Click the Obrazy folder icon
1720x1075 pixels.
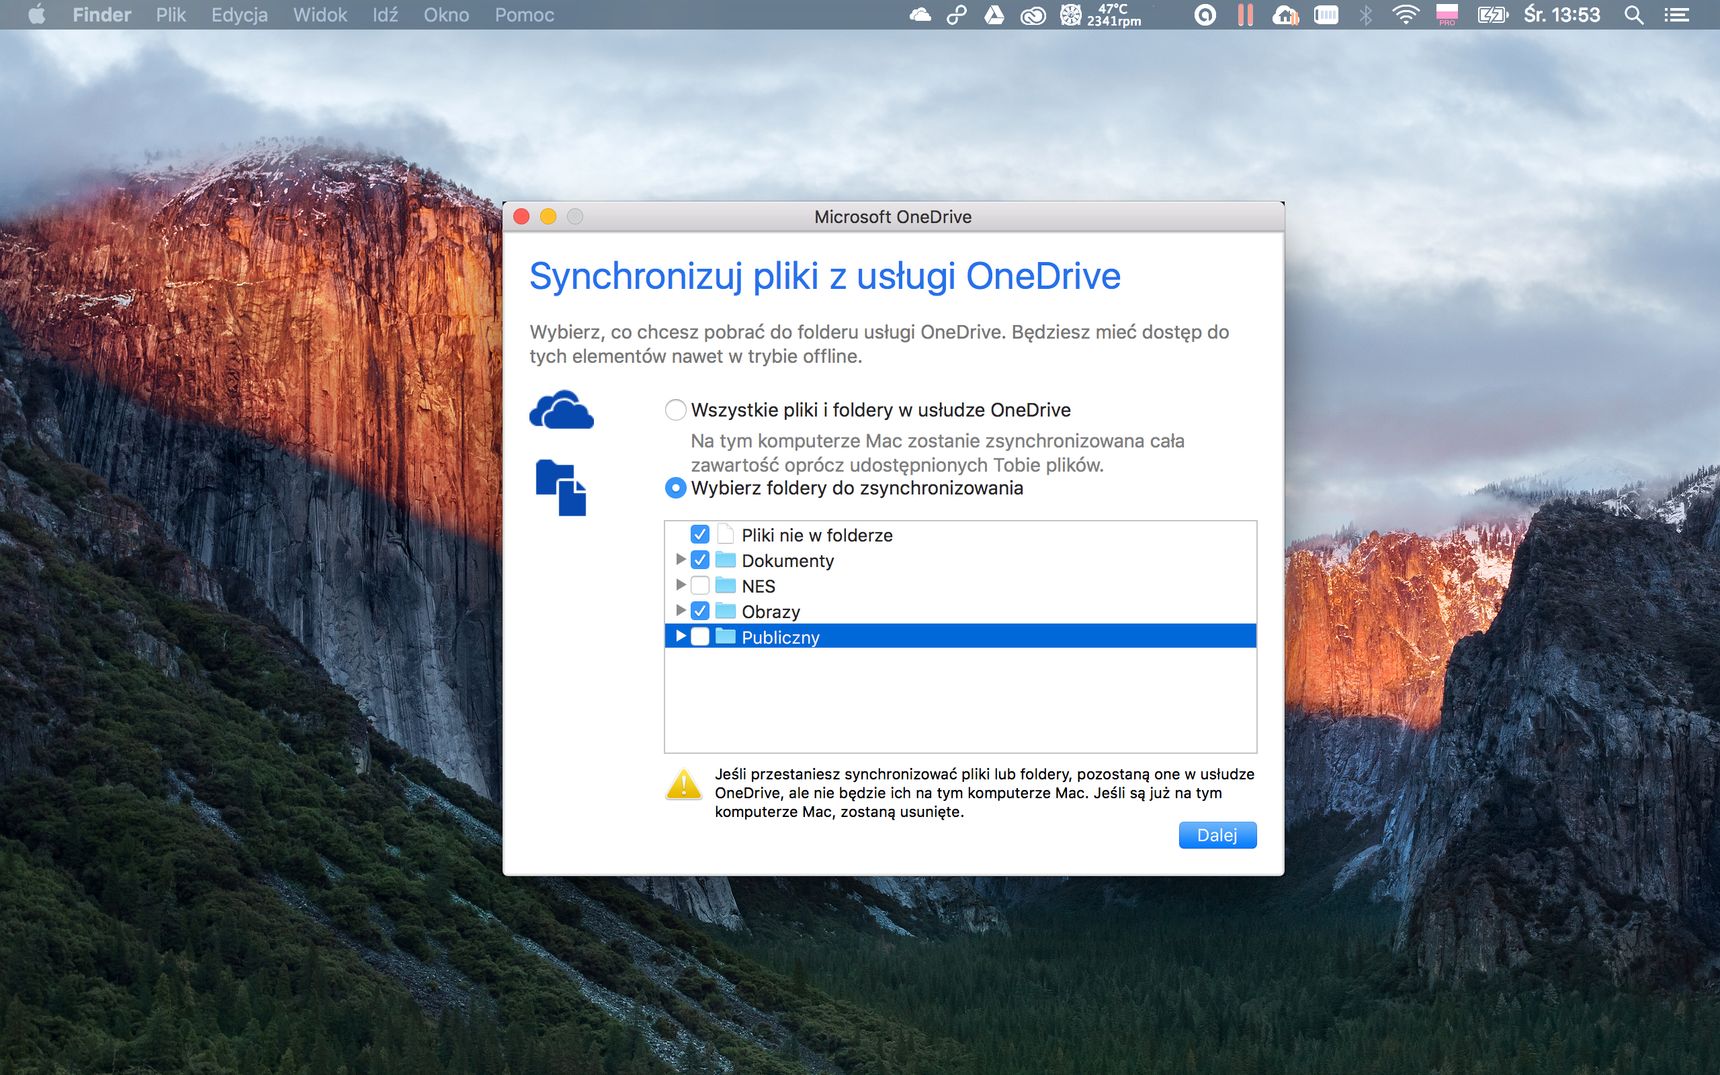pos(726,611)
